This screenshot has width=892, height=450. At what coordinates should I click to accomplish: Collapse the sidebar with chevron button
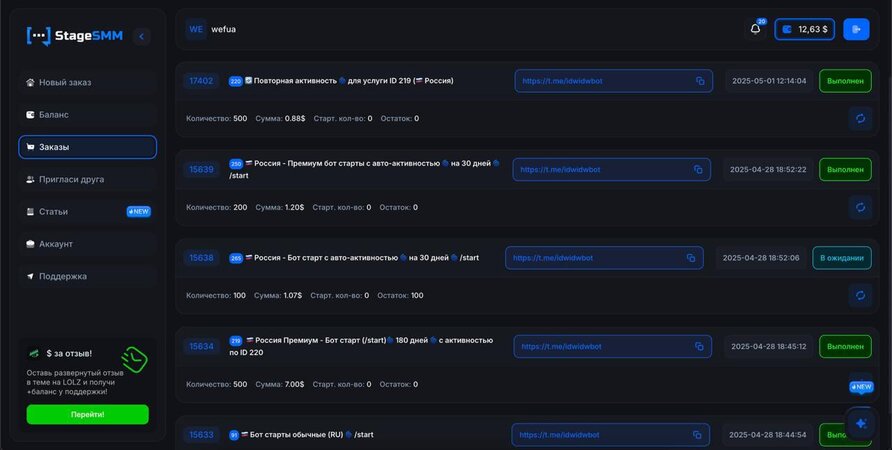click(141, 36)
